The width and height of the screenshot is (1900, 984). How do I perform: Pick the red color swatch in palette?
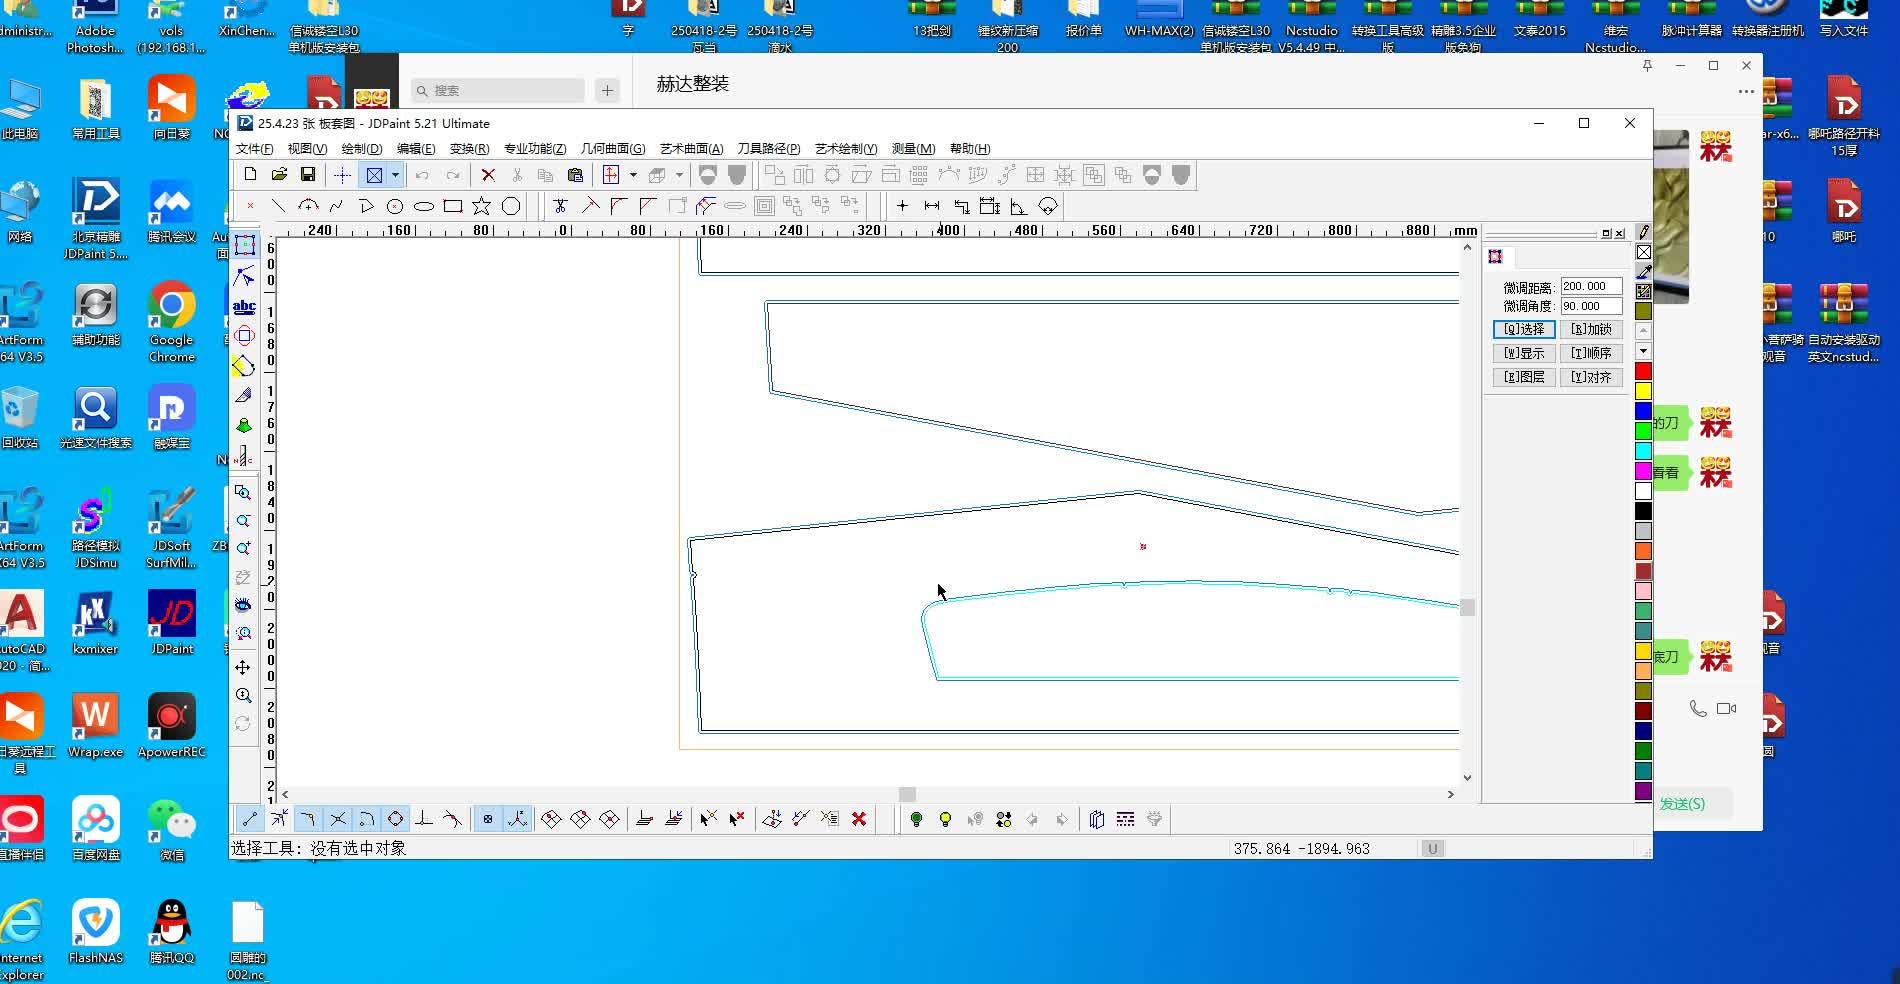pyautogui.click(x=1643, y=371)
